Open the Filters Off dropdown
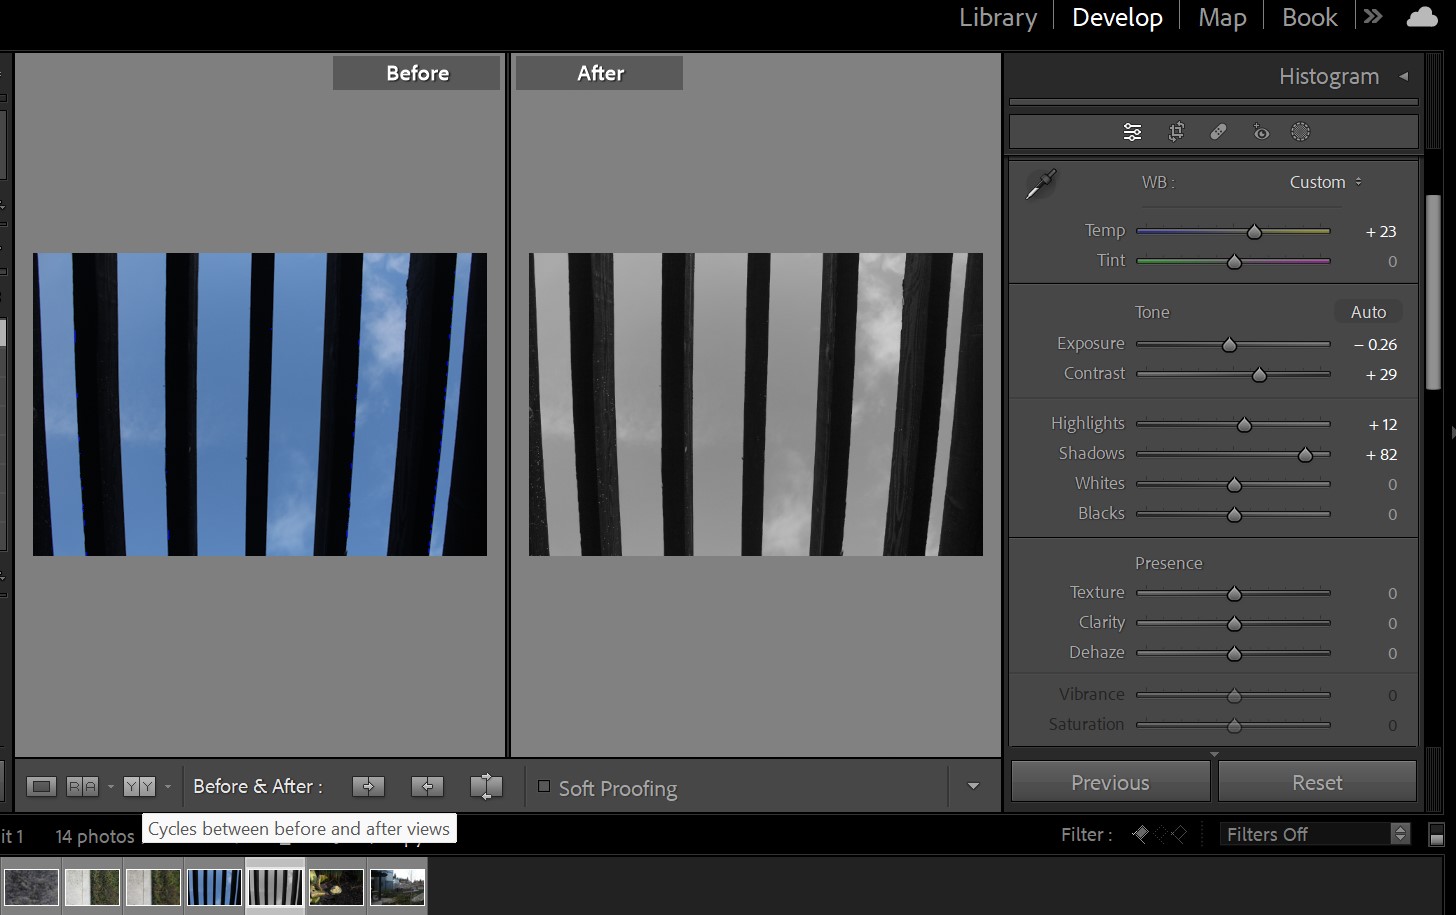The width and height of the screenshot is (1456, 915). 1315,834
